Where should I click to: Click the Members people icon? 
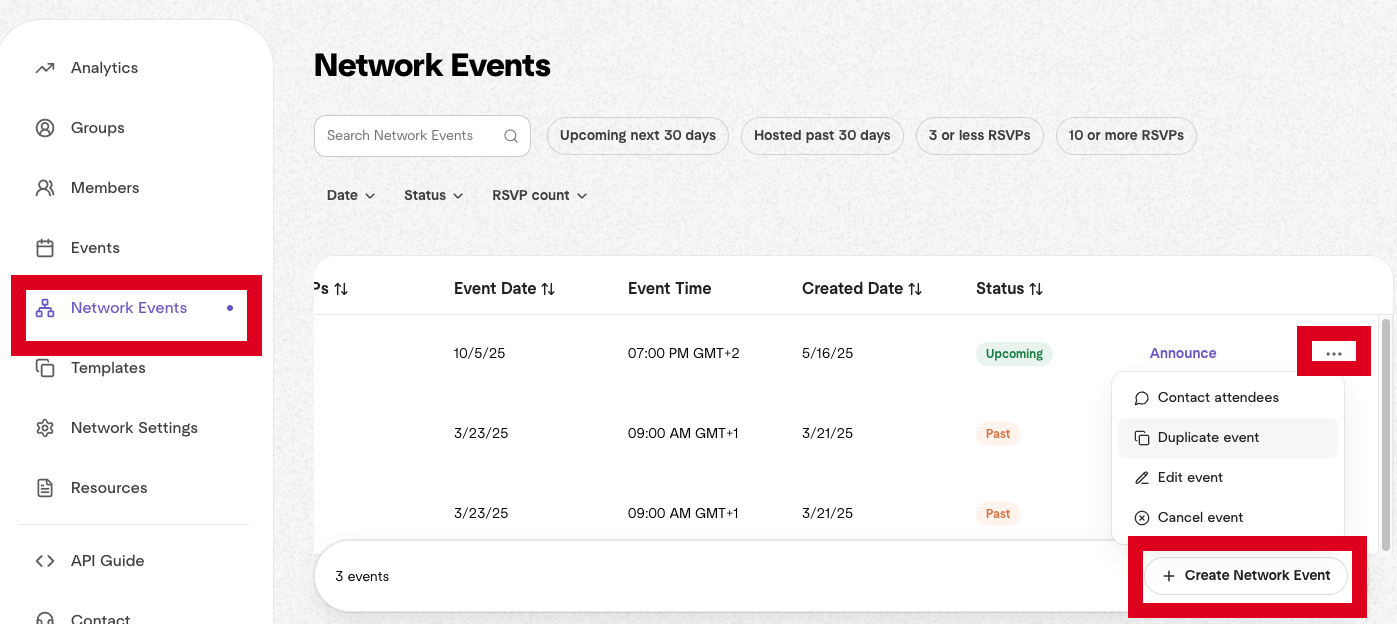45,188
